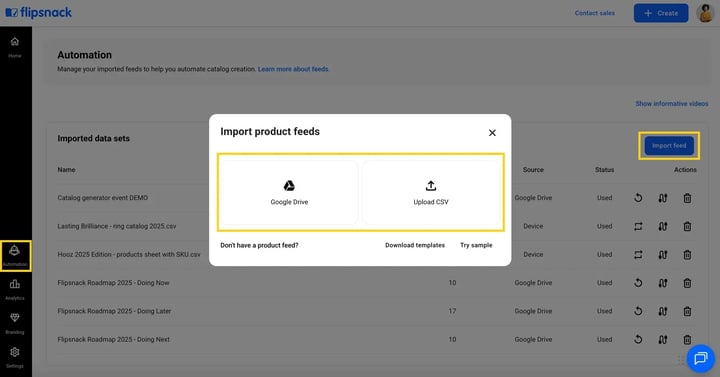Click the Status column header
This screenshot has height=377, width=720.
tap(604, 169)
